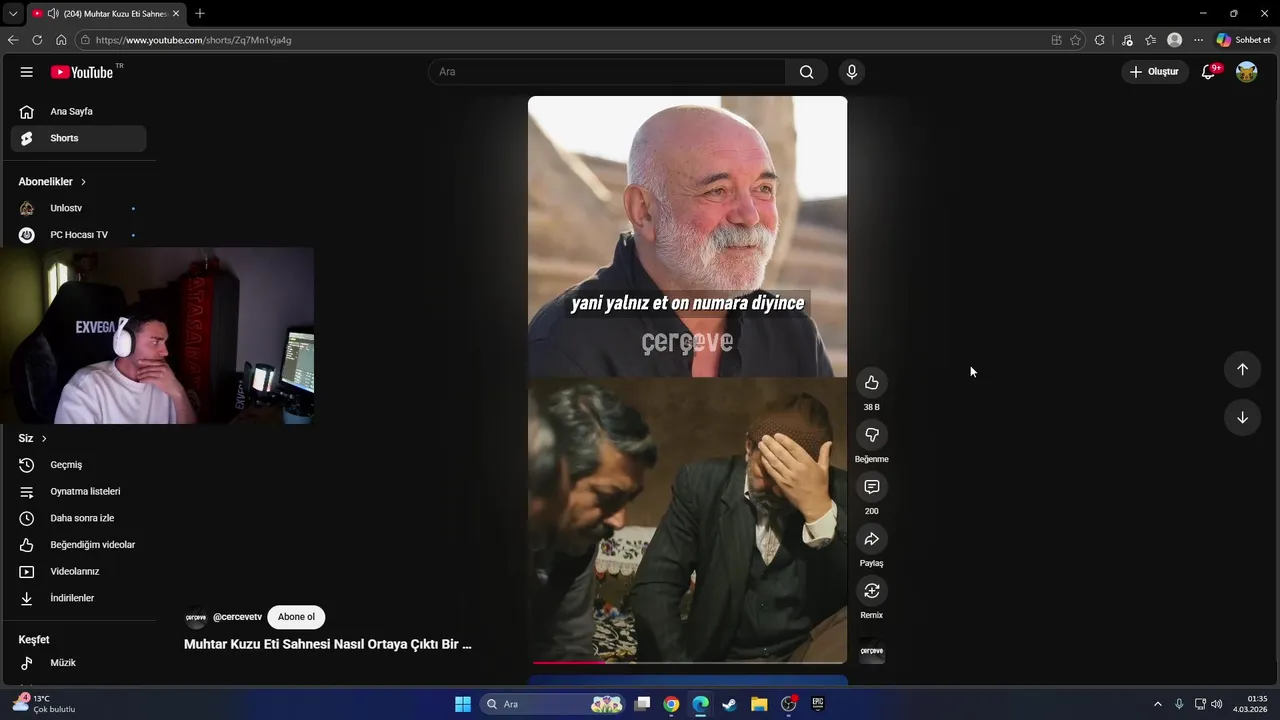The height and width of the screenshot is (720, 1280).
Task: Subscribe with the Abone ol button
Action: click(x=296, y=617)
